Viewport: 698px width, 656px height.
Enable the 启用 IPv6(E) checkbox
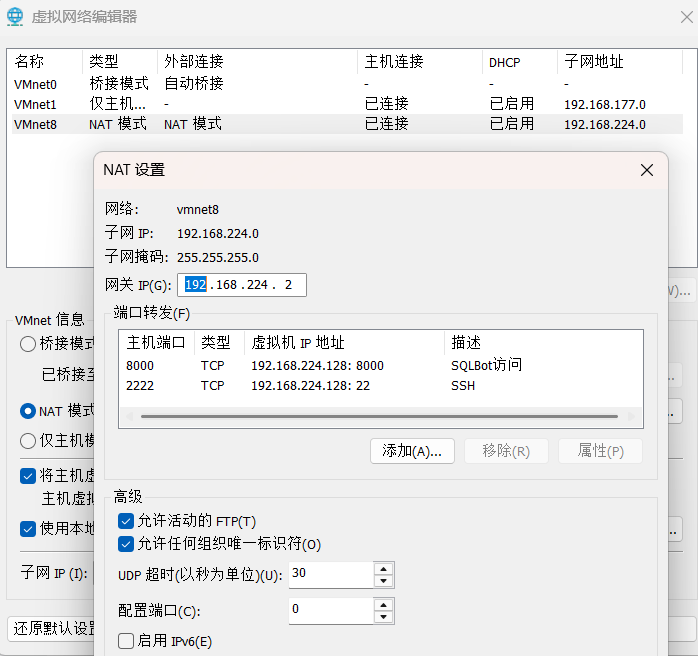(126, 641)
